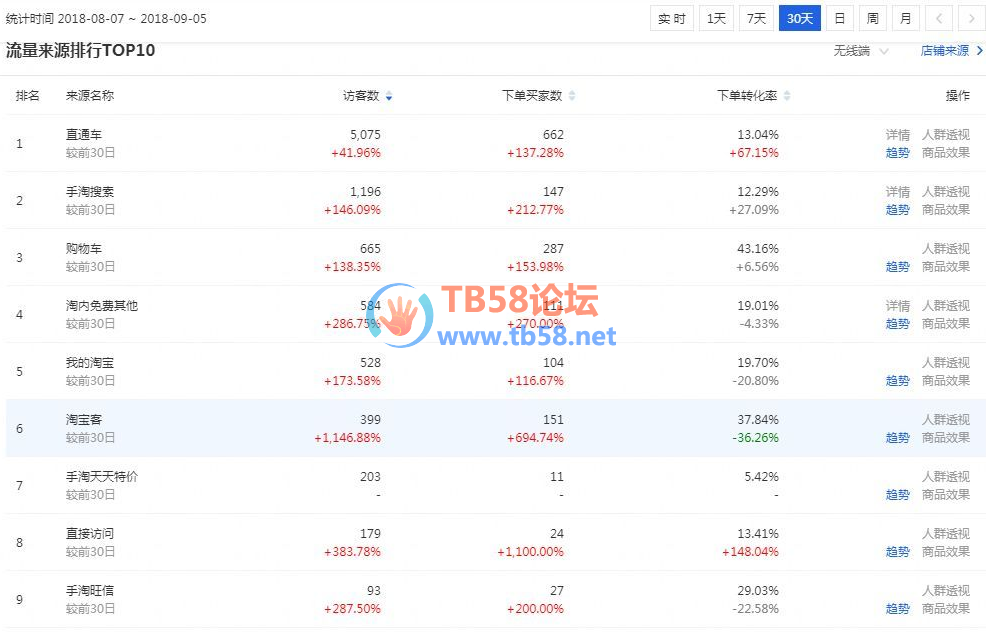
Task: Click the -36.26% conversion change
Action: click(755, 438)
